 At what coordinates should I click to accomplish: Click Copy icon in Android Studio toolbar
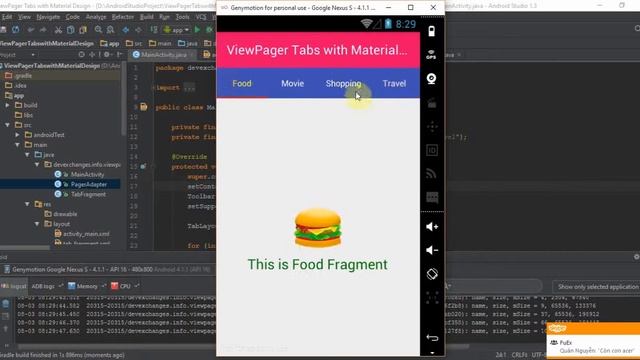coord(71,30)
